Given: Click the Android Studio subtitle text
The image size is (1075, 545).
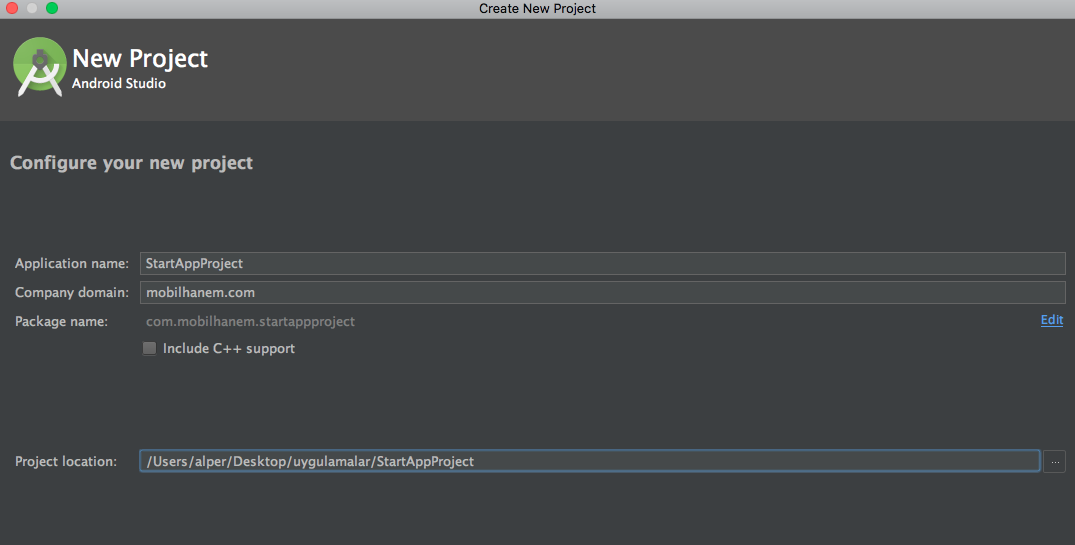Looking at the screenshot, I should [119, 83].
